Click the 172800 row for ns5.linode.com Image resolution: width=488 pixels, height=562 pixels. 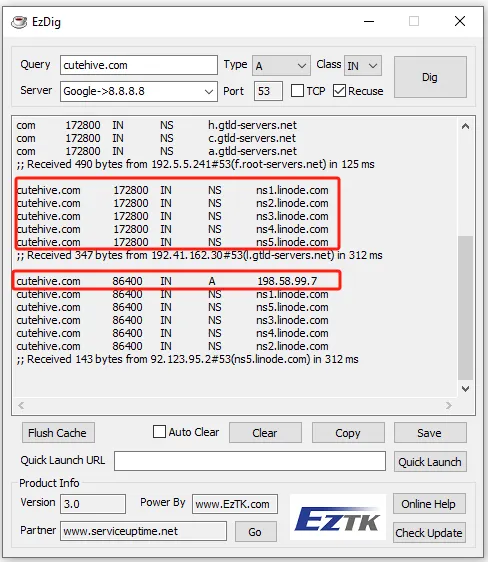pos(172,242)
